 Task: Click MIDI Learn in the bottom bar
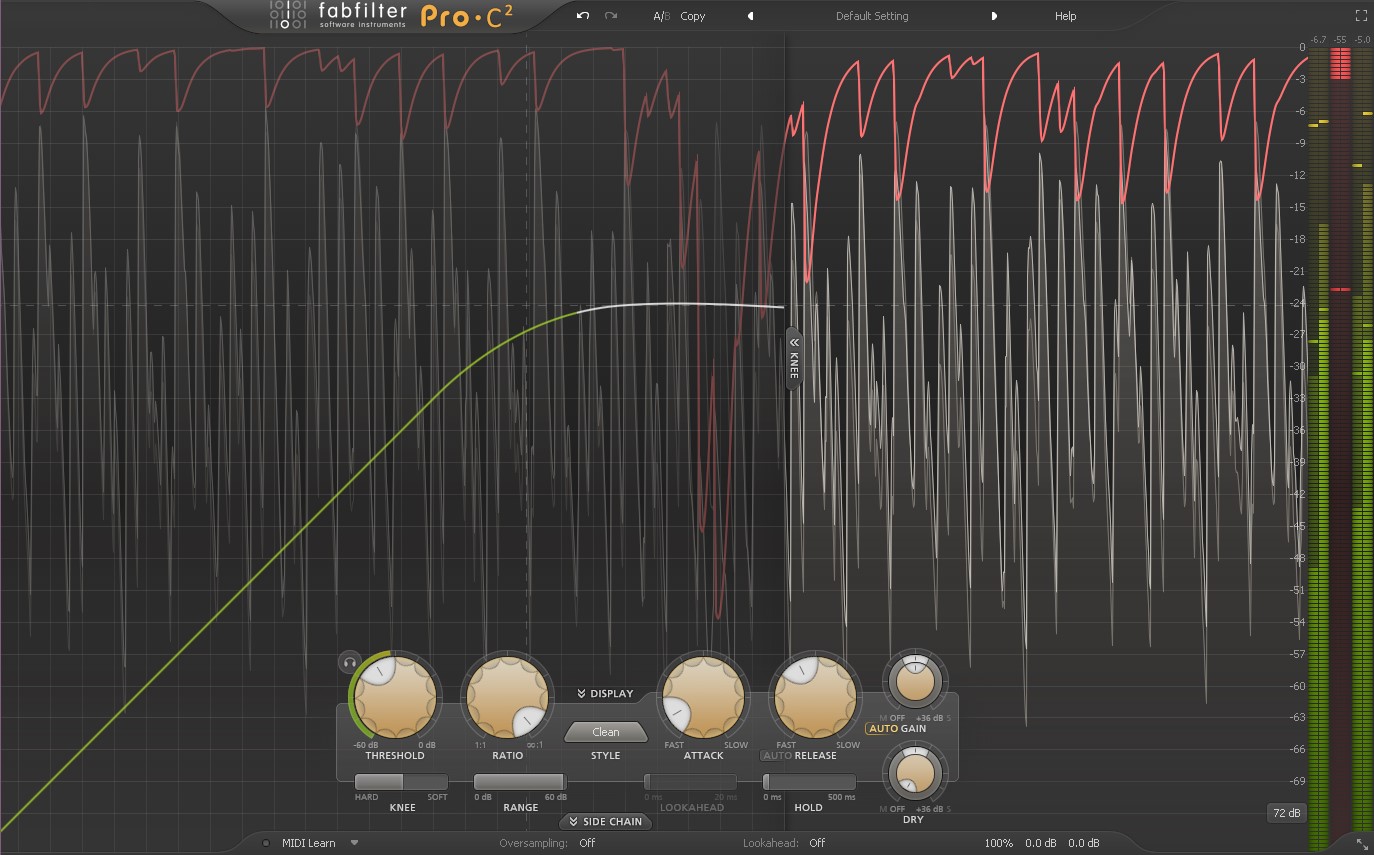(x=309, y=843)
